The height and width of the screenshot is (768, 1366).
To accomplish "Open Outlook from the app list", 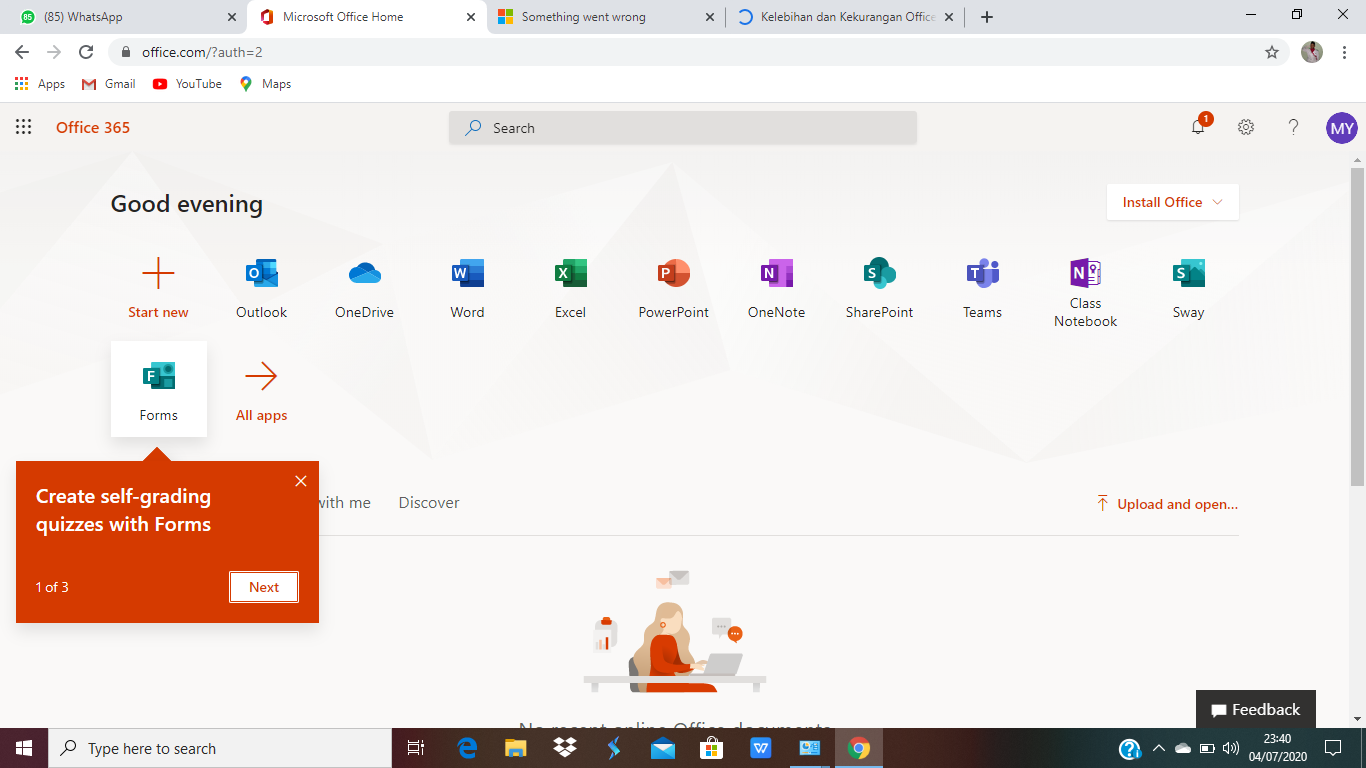I will [x=261, y=288].
